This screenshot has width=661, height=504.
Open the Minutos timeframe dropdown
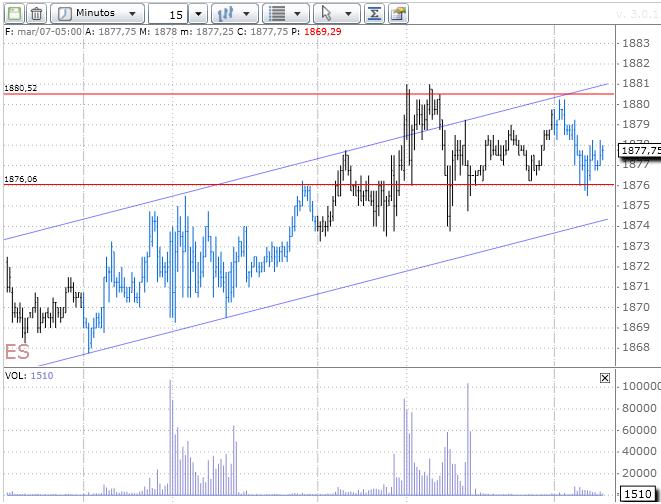point(97,13)
